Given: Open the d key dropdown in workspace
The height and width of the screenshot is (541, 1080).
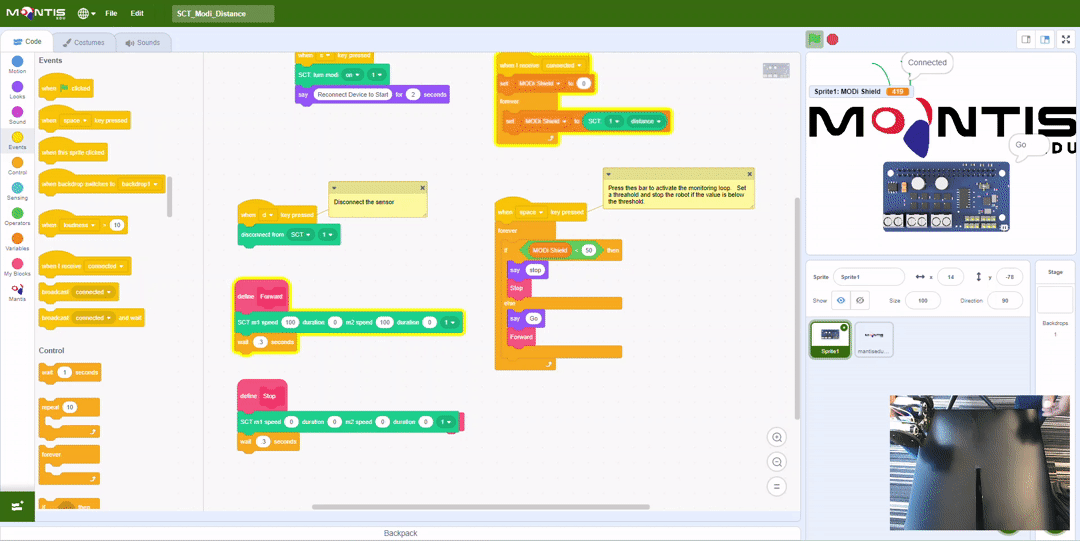Looking at the screenshot, I should (x=267, y=215).
